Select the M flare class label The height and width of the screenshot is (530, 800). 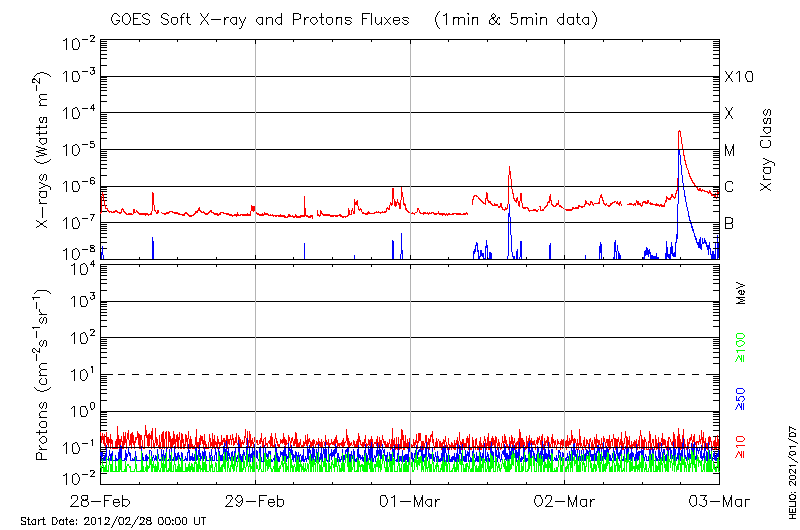click(x=730, y=150)
